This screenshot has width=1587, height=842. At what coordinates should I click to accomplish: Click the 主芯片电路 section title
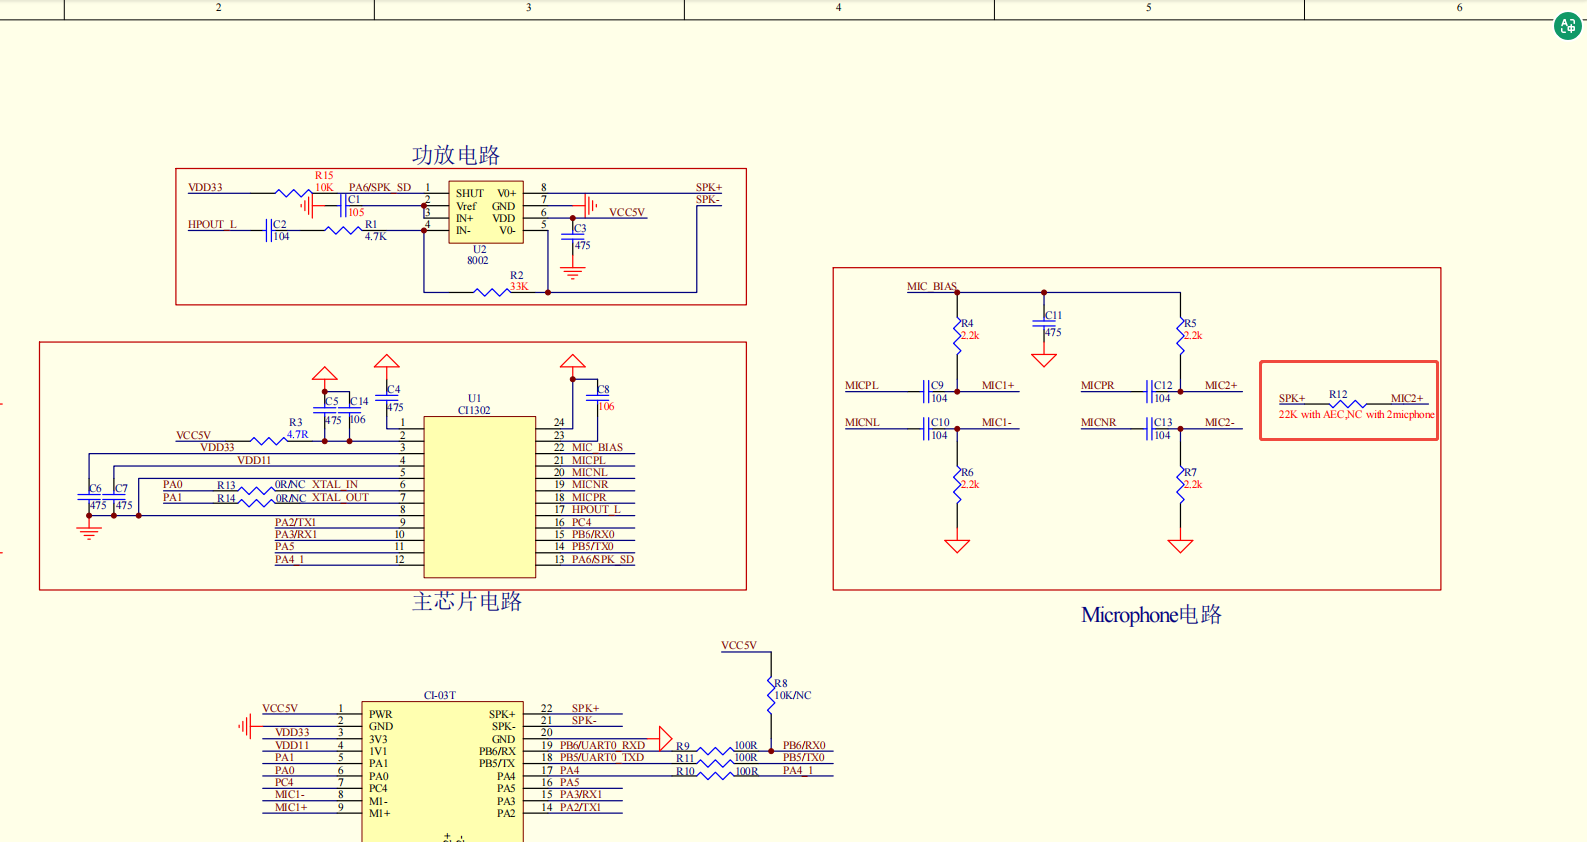pyautogui.click(x=467, y=601)
